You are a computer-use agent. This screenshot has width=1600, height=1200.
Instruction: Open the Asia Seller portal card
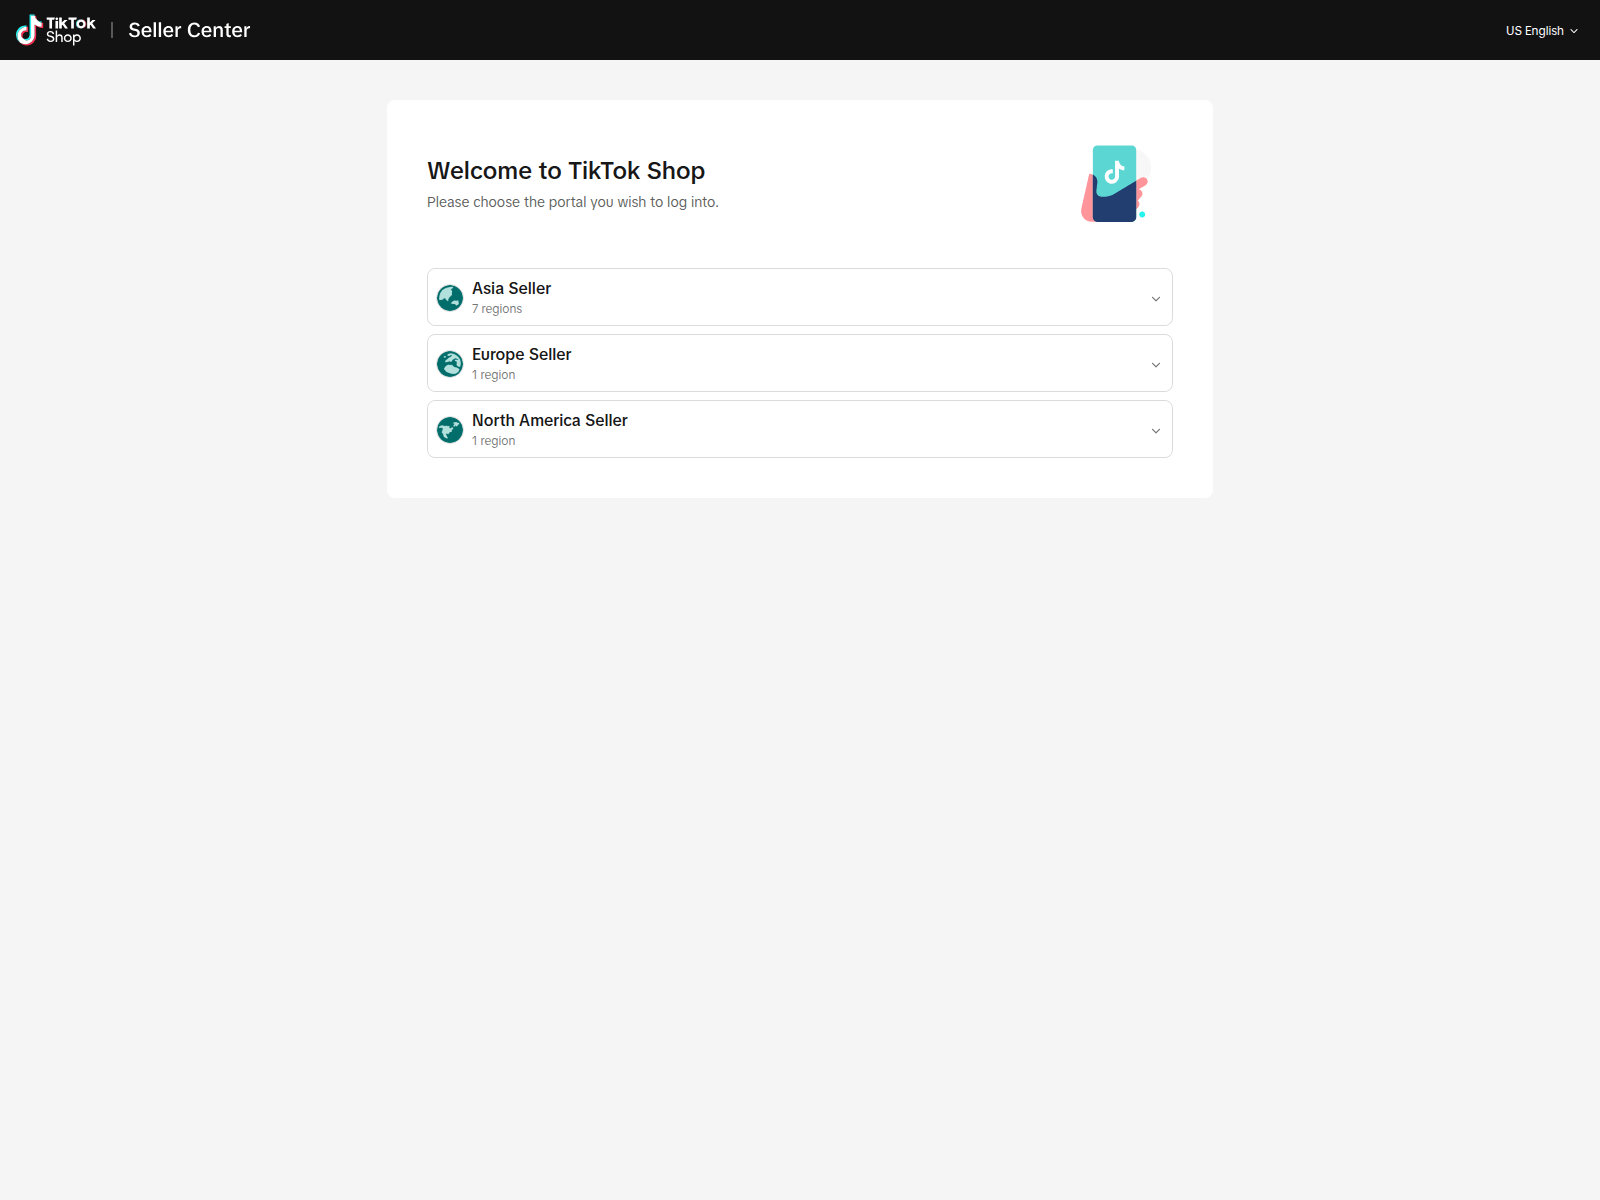point(799,297)
